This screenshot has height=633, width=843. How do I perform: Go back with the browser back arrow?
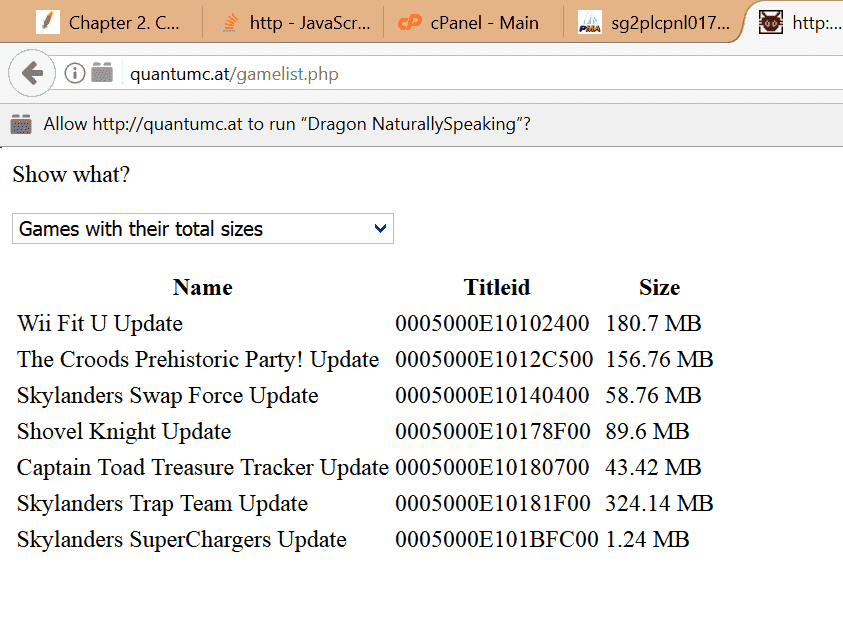point(32,73)
